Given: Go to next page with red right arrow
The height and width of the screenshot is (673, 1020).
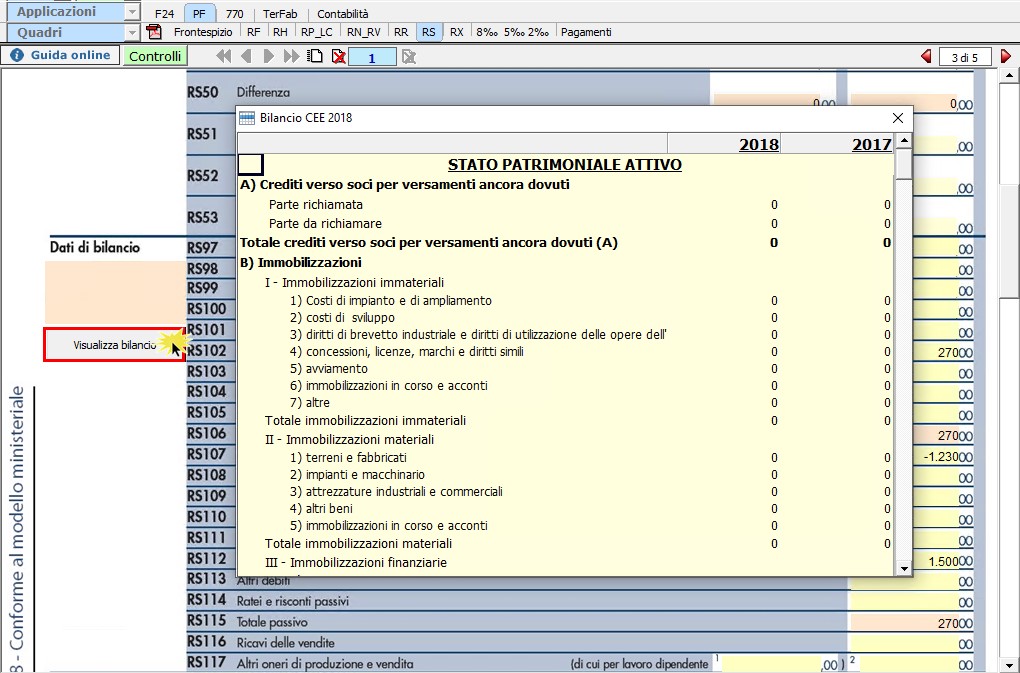Looking at the screenshot, I should pyautogui.click(x=1006, y=57).
